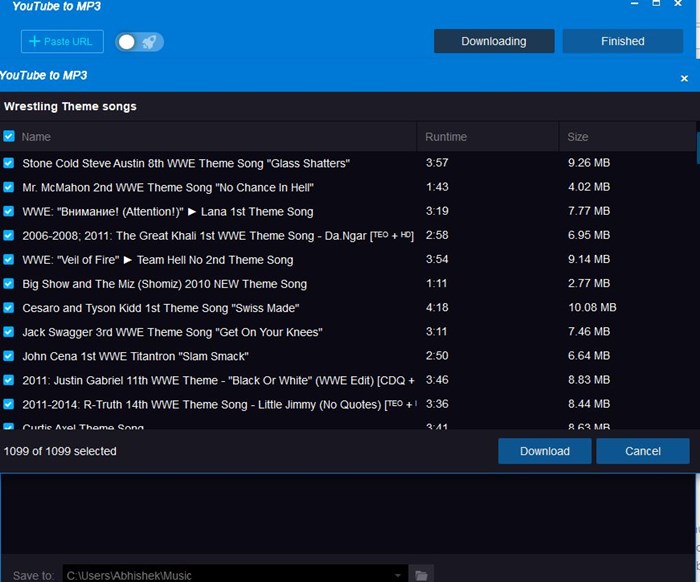700x582 pixels.
Task: Click the 2.77 MB size value
Action: (x=589, y=283)
